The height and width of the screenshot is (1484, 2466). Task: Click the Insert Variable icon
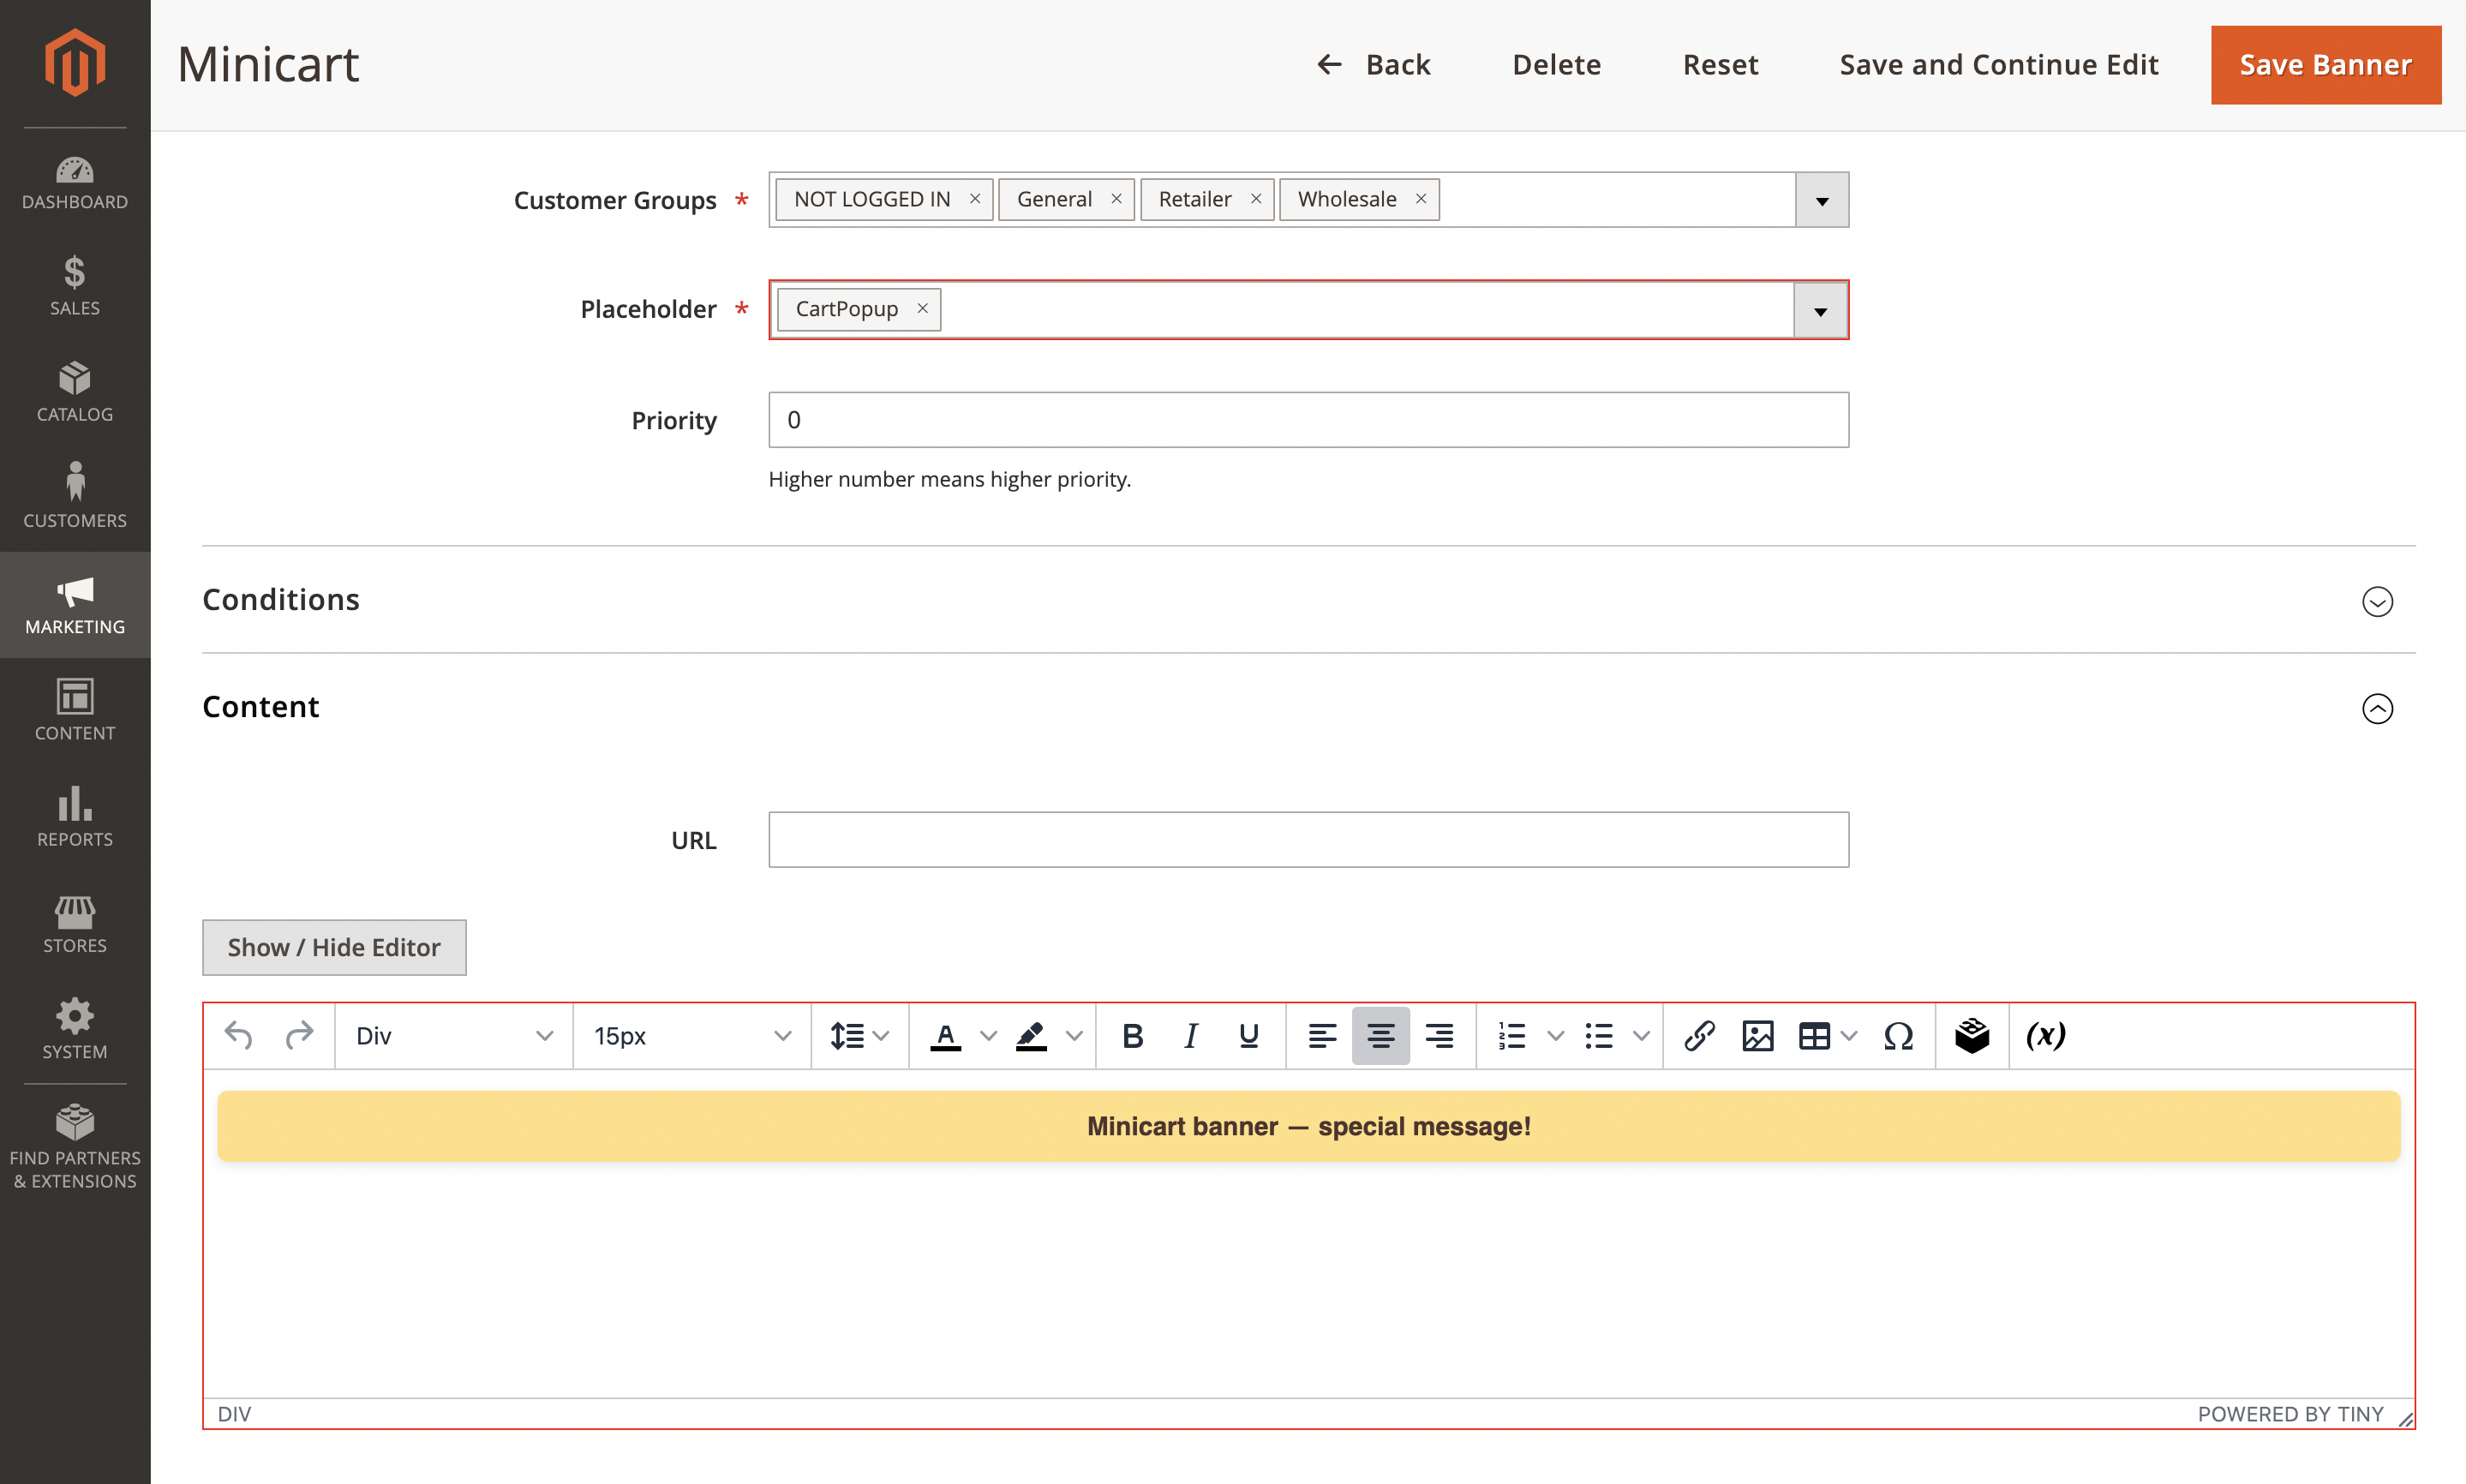point(2045,1036)
